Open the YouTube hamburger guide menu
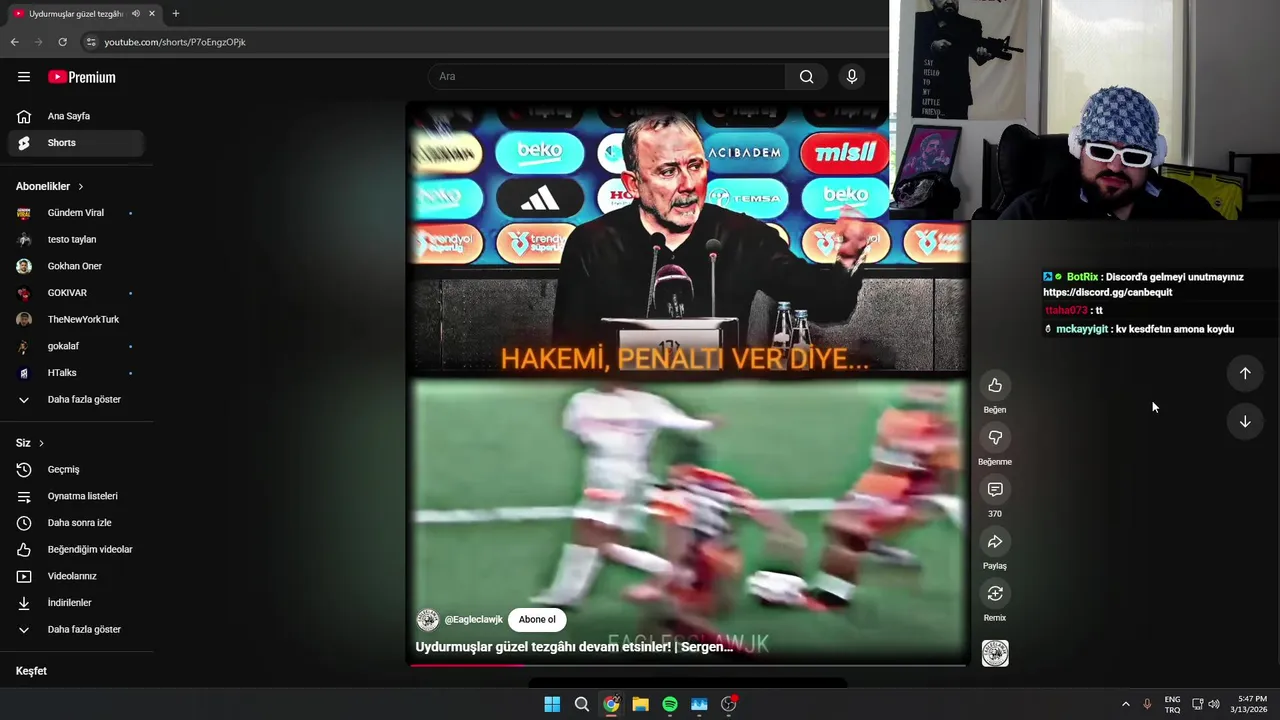Viewport: 1280px width, 720px height. point(24,77)
